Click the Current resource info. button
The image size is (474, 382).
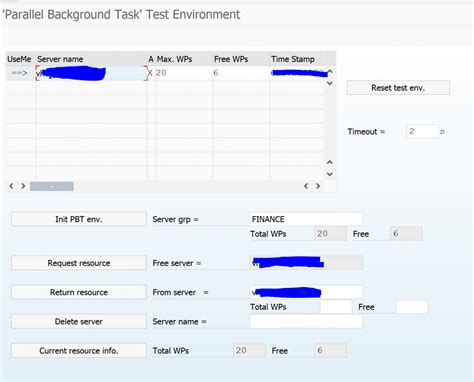(79, 351)
